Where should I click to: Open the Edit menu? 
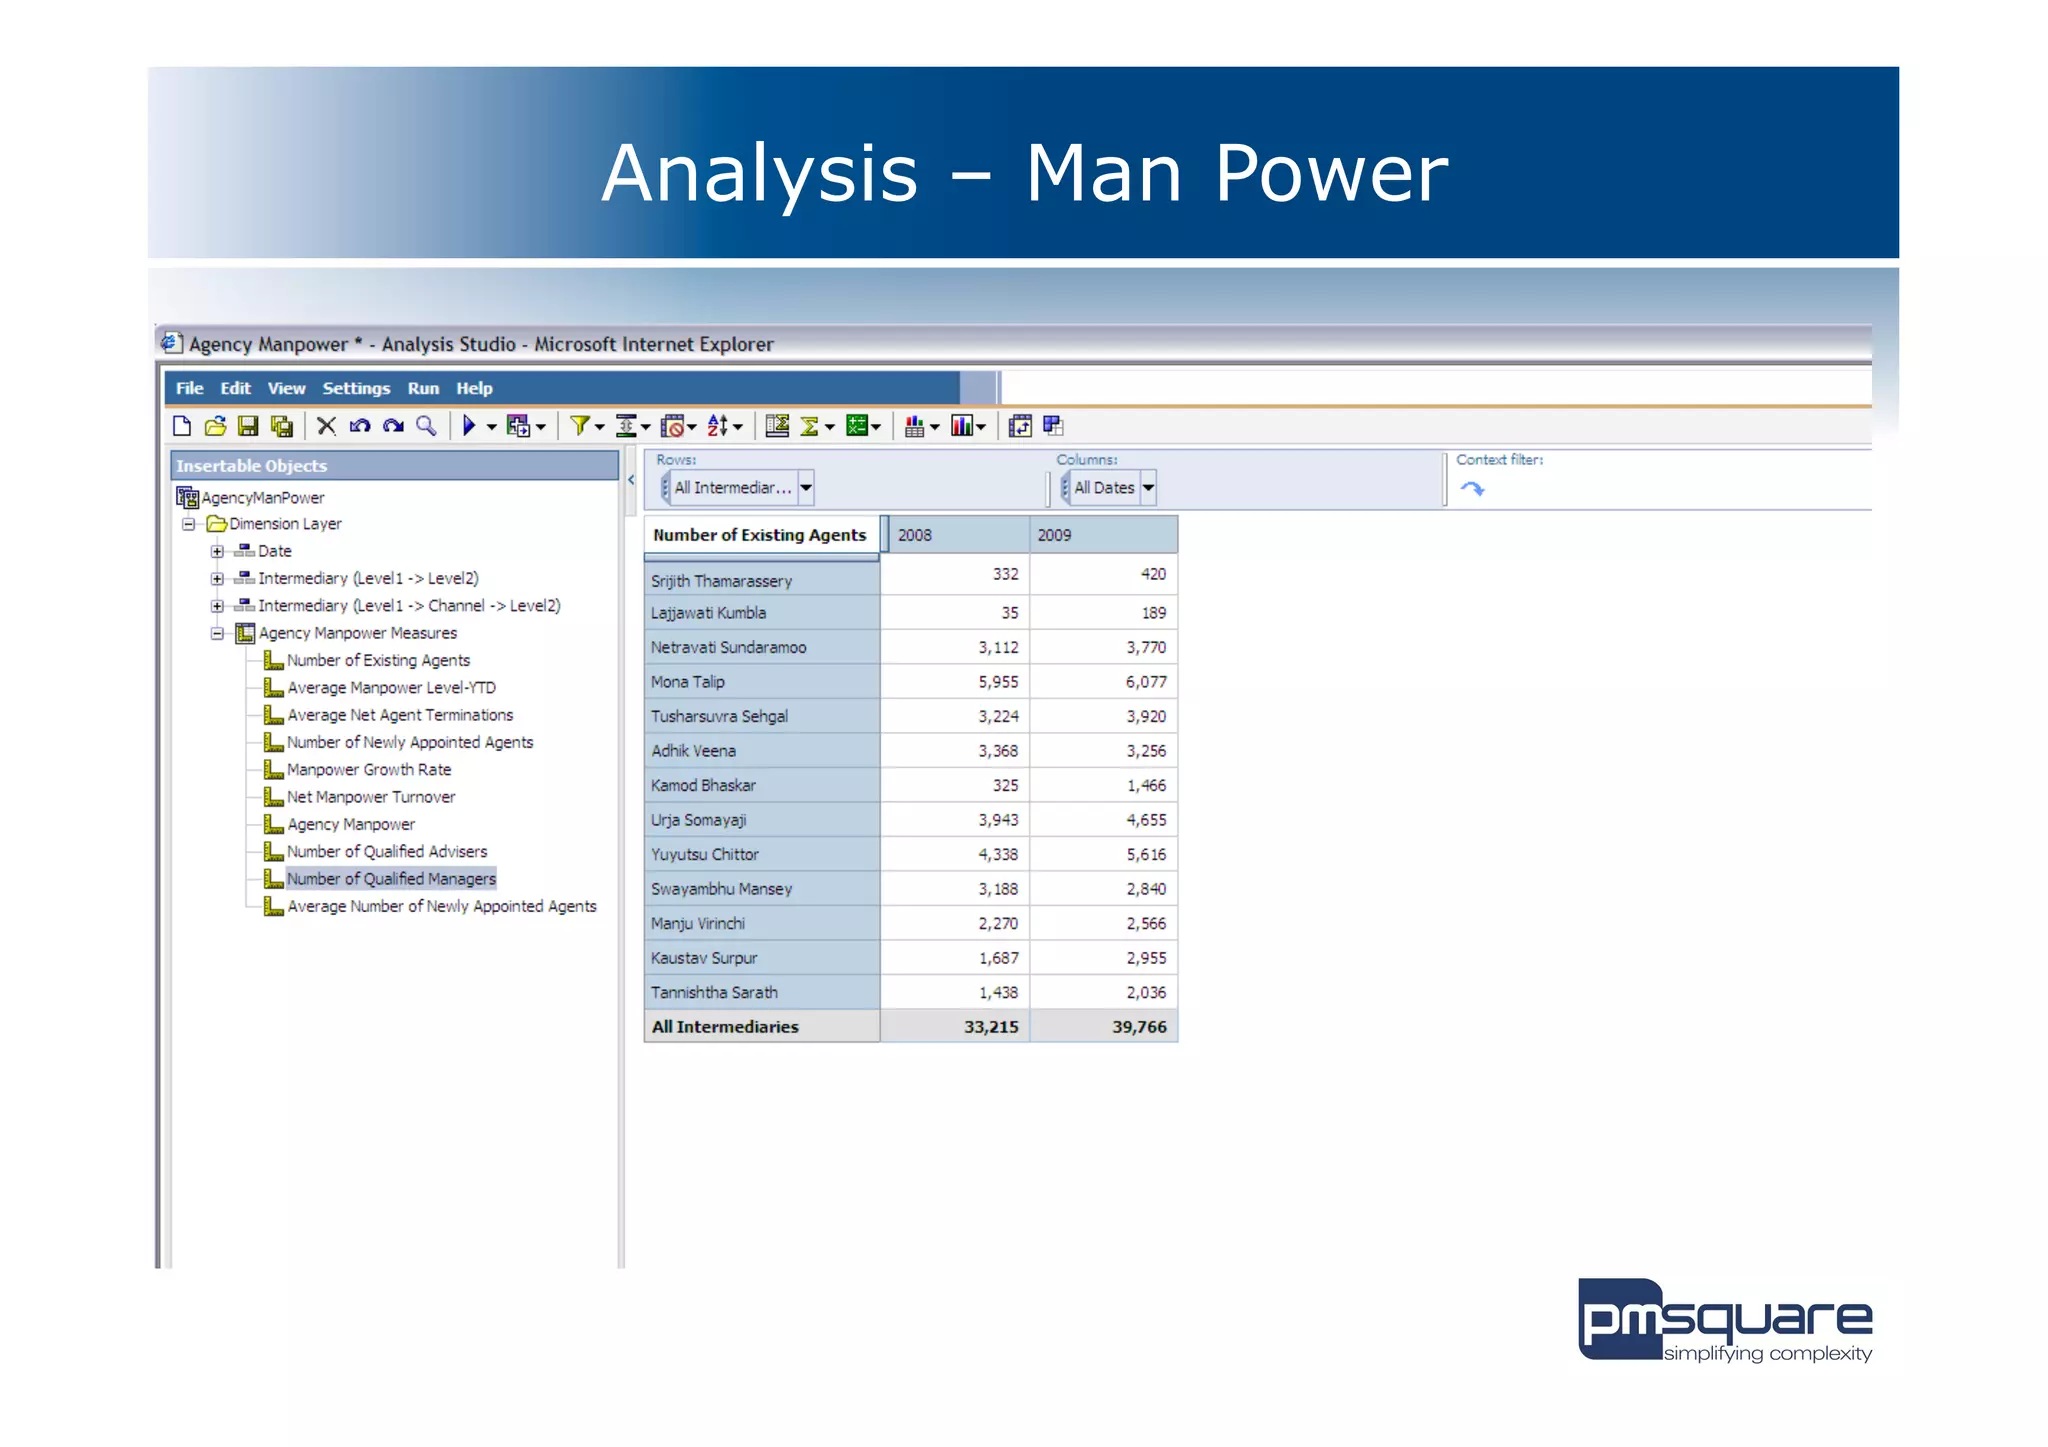pyautogui.click(x=236, y=388)
